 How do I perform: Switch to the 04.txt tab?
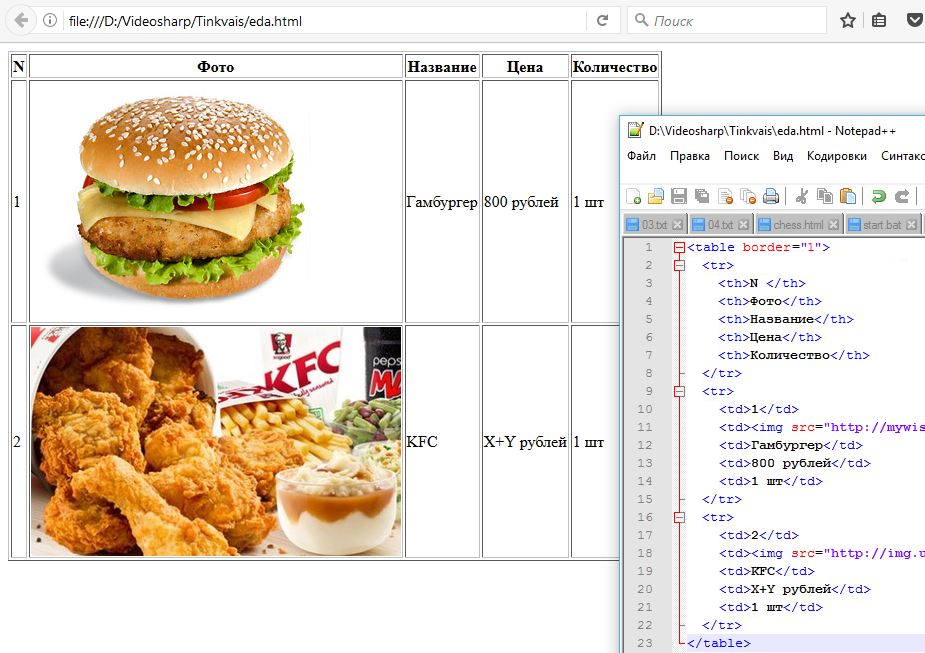[720, 225]
